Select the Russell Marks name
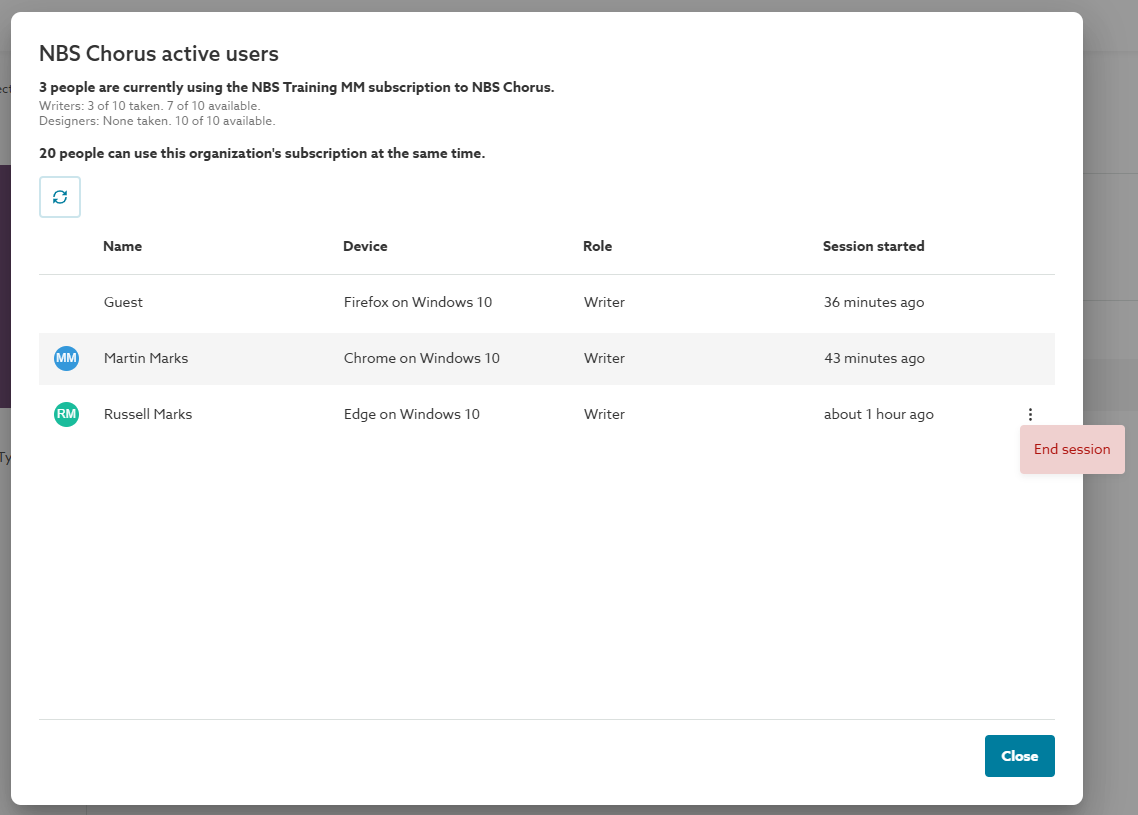 (x=148, y=414)
